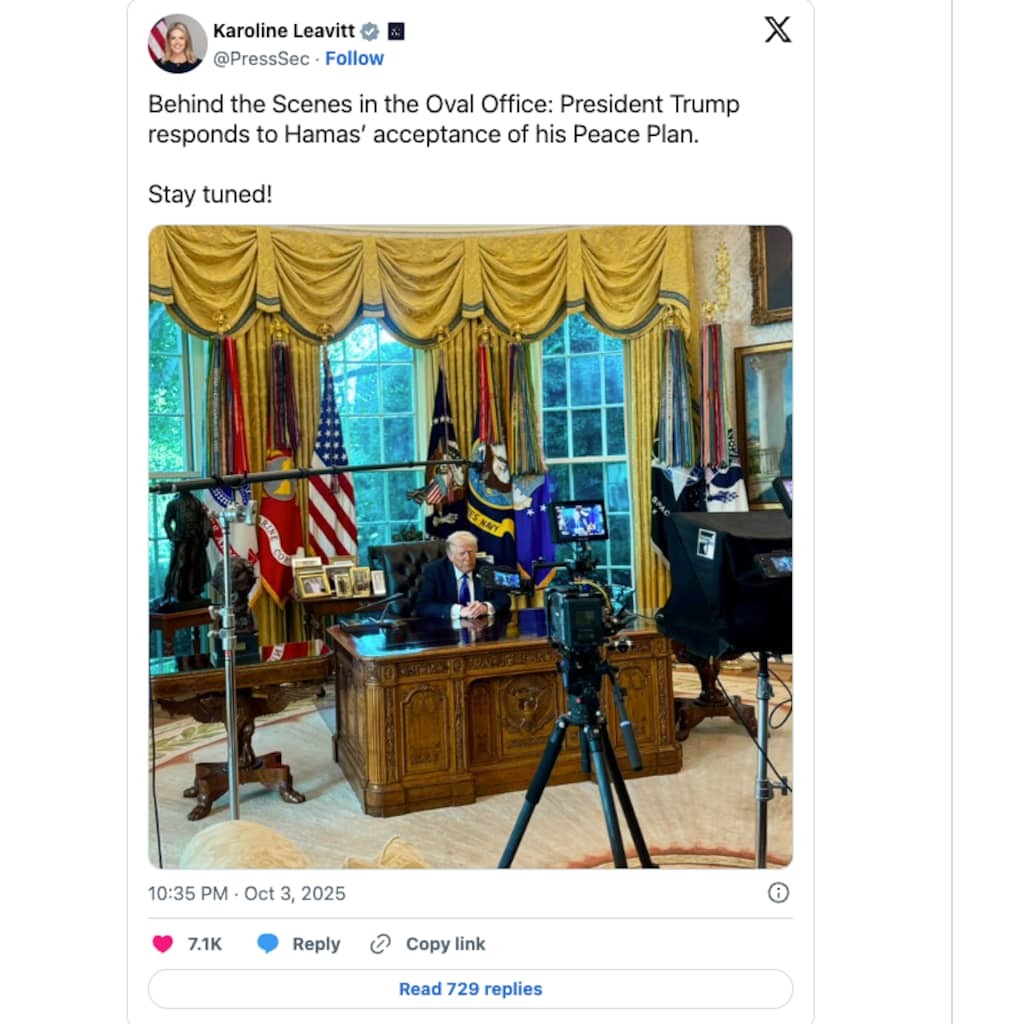The width and height of the screenshot is (1024, 1024).
Task: Click the 7.1K likes count
Action: 205,944
